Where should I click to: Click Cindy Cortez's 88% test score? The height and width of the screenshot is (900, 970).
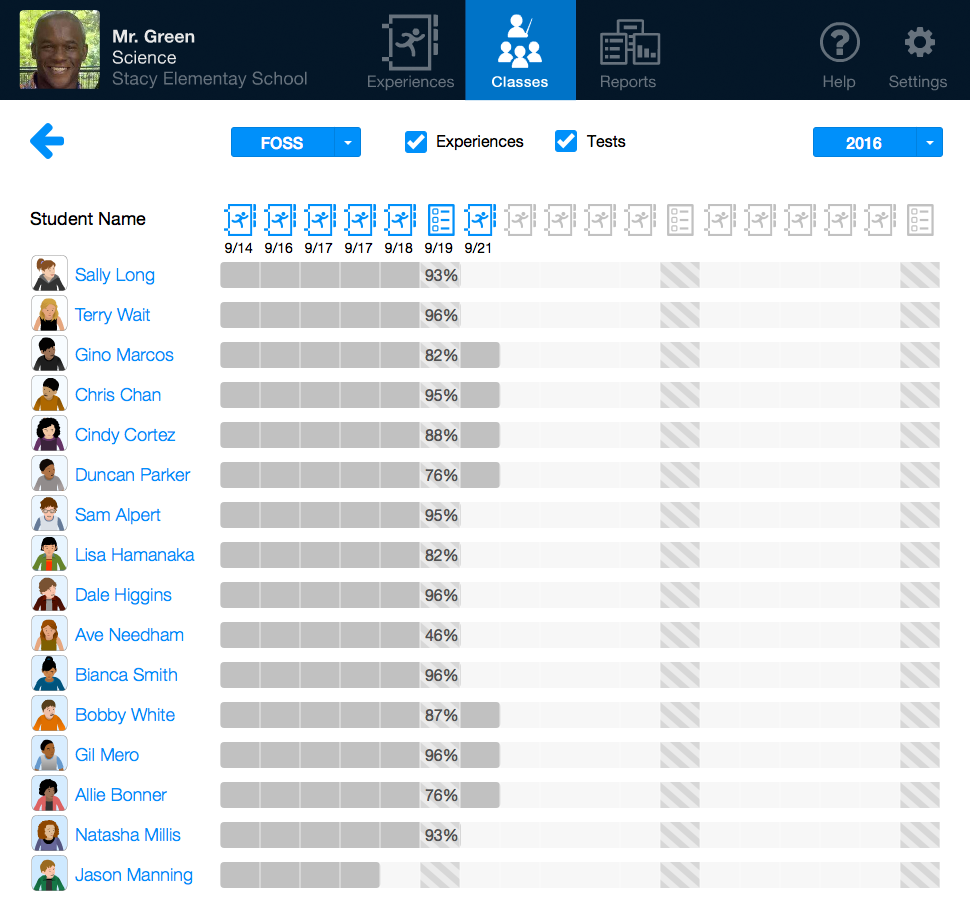441,435
